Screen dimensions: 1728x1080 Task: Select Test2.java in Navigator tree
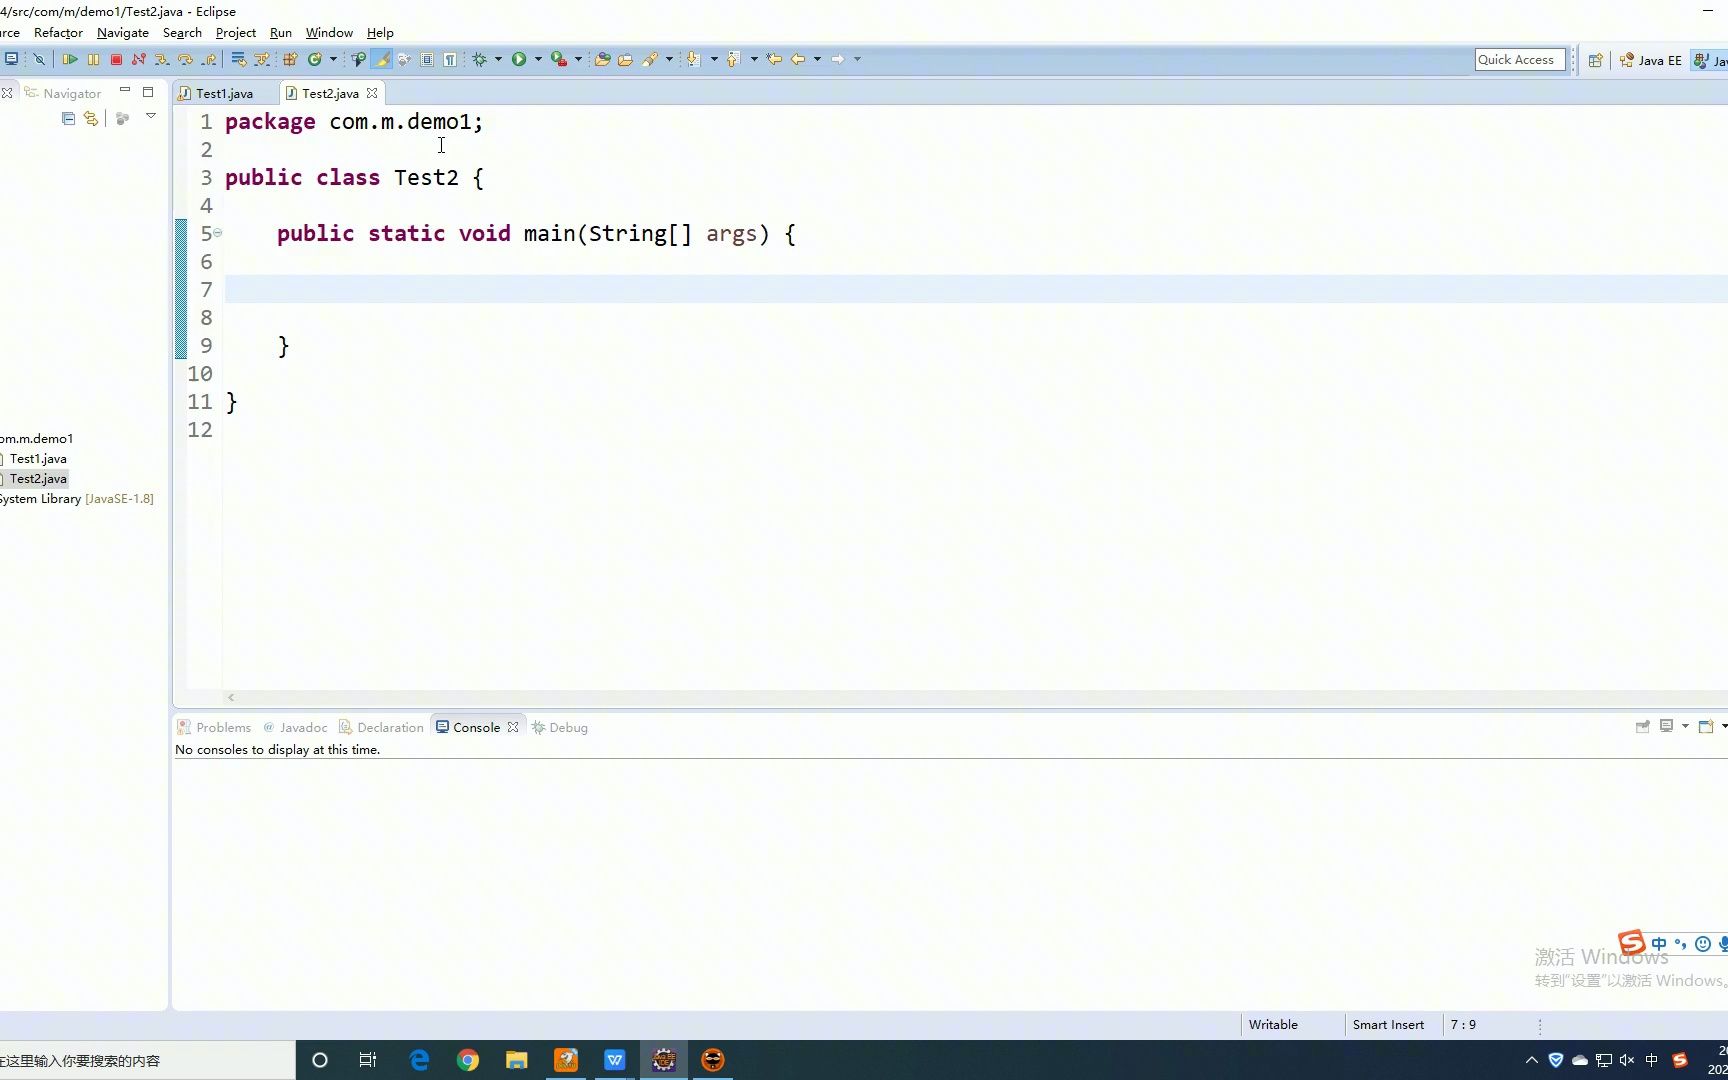tap(38, 479)
